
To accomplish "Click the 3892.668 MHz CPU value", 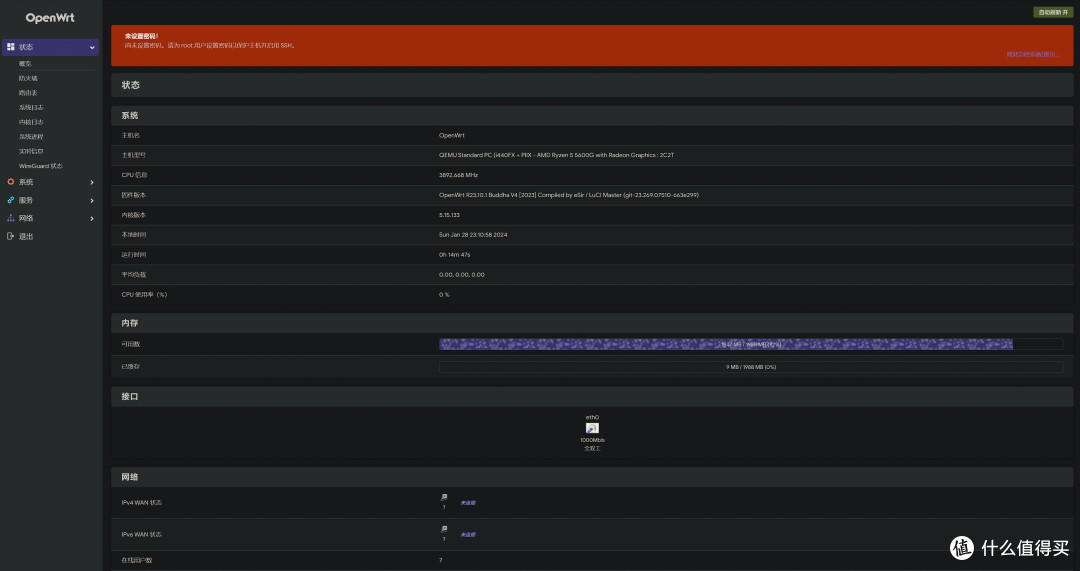I will coord(458,175).
